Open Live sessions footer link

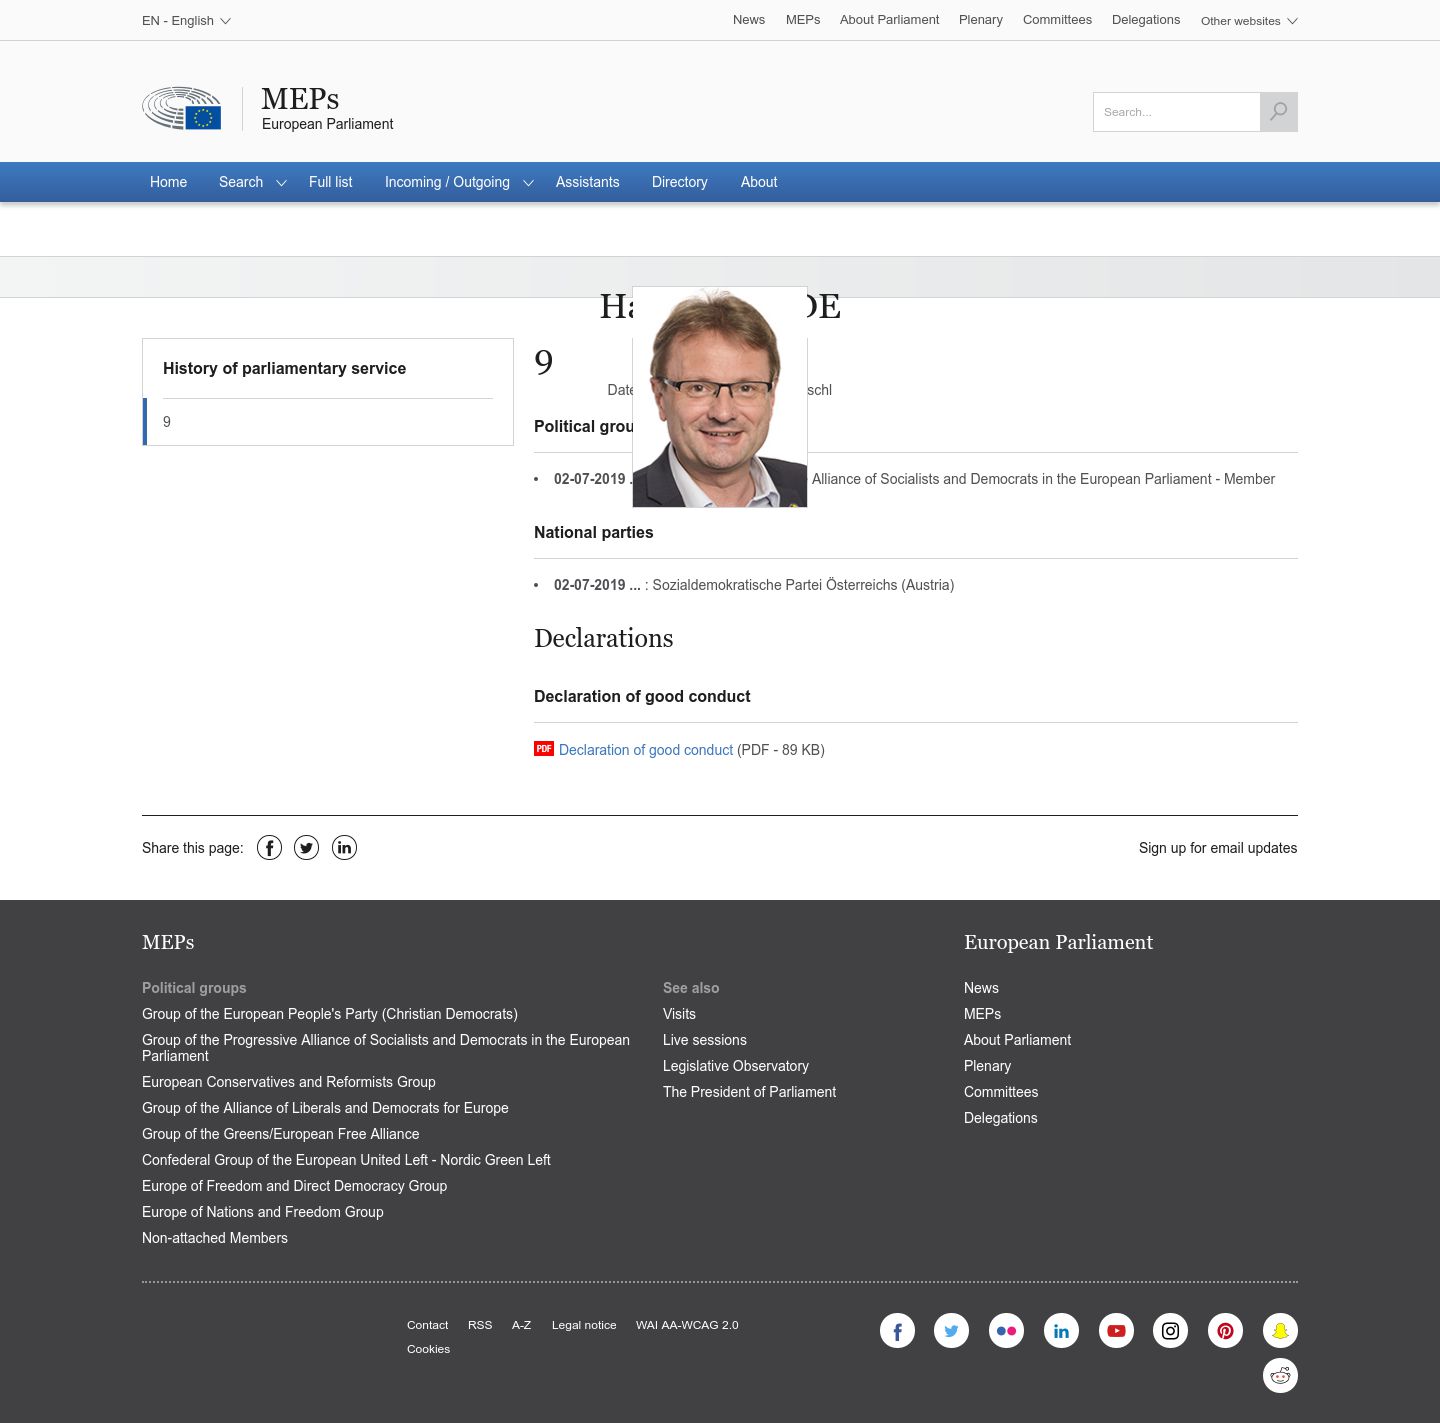coord(705,1040)
